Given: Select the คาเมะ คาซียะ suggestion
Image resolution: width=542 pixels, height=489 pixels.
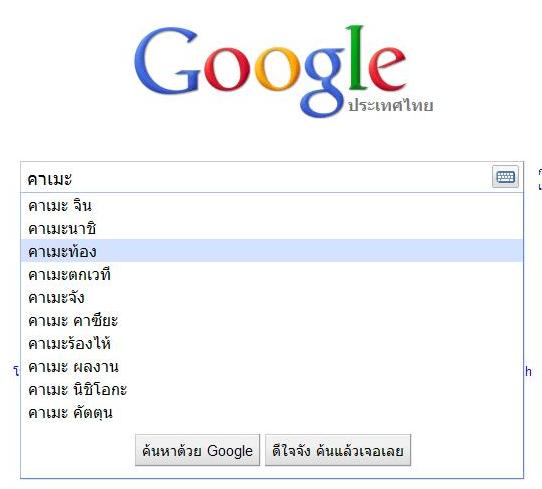Looking at the screenshot, I should point(272,320).
